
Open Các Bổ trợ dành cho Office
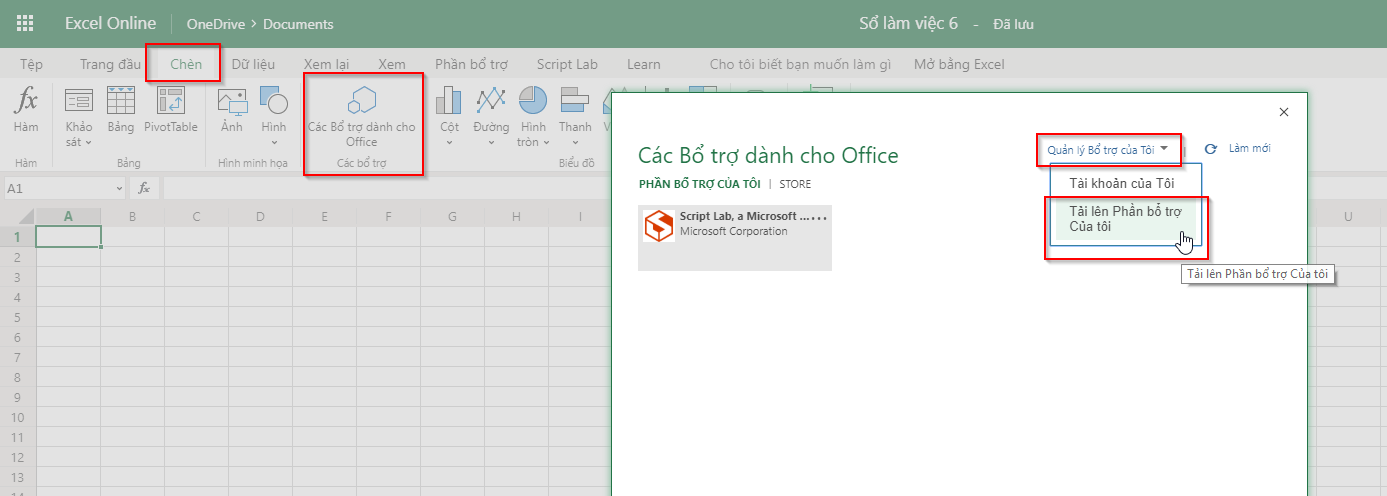coord(361,116)
